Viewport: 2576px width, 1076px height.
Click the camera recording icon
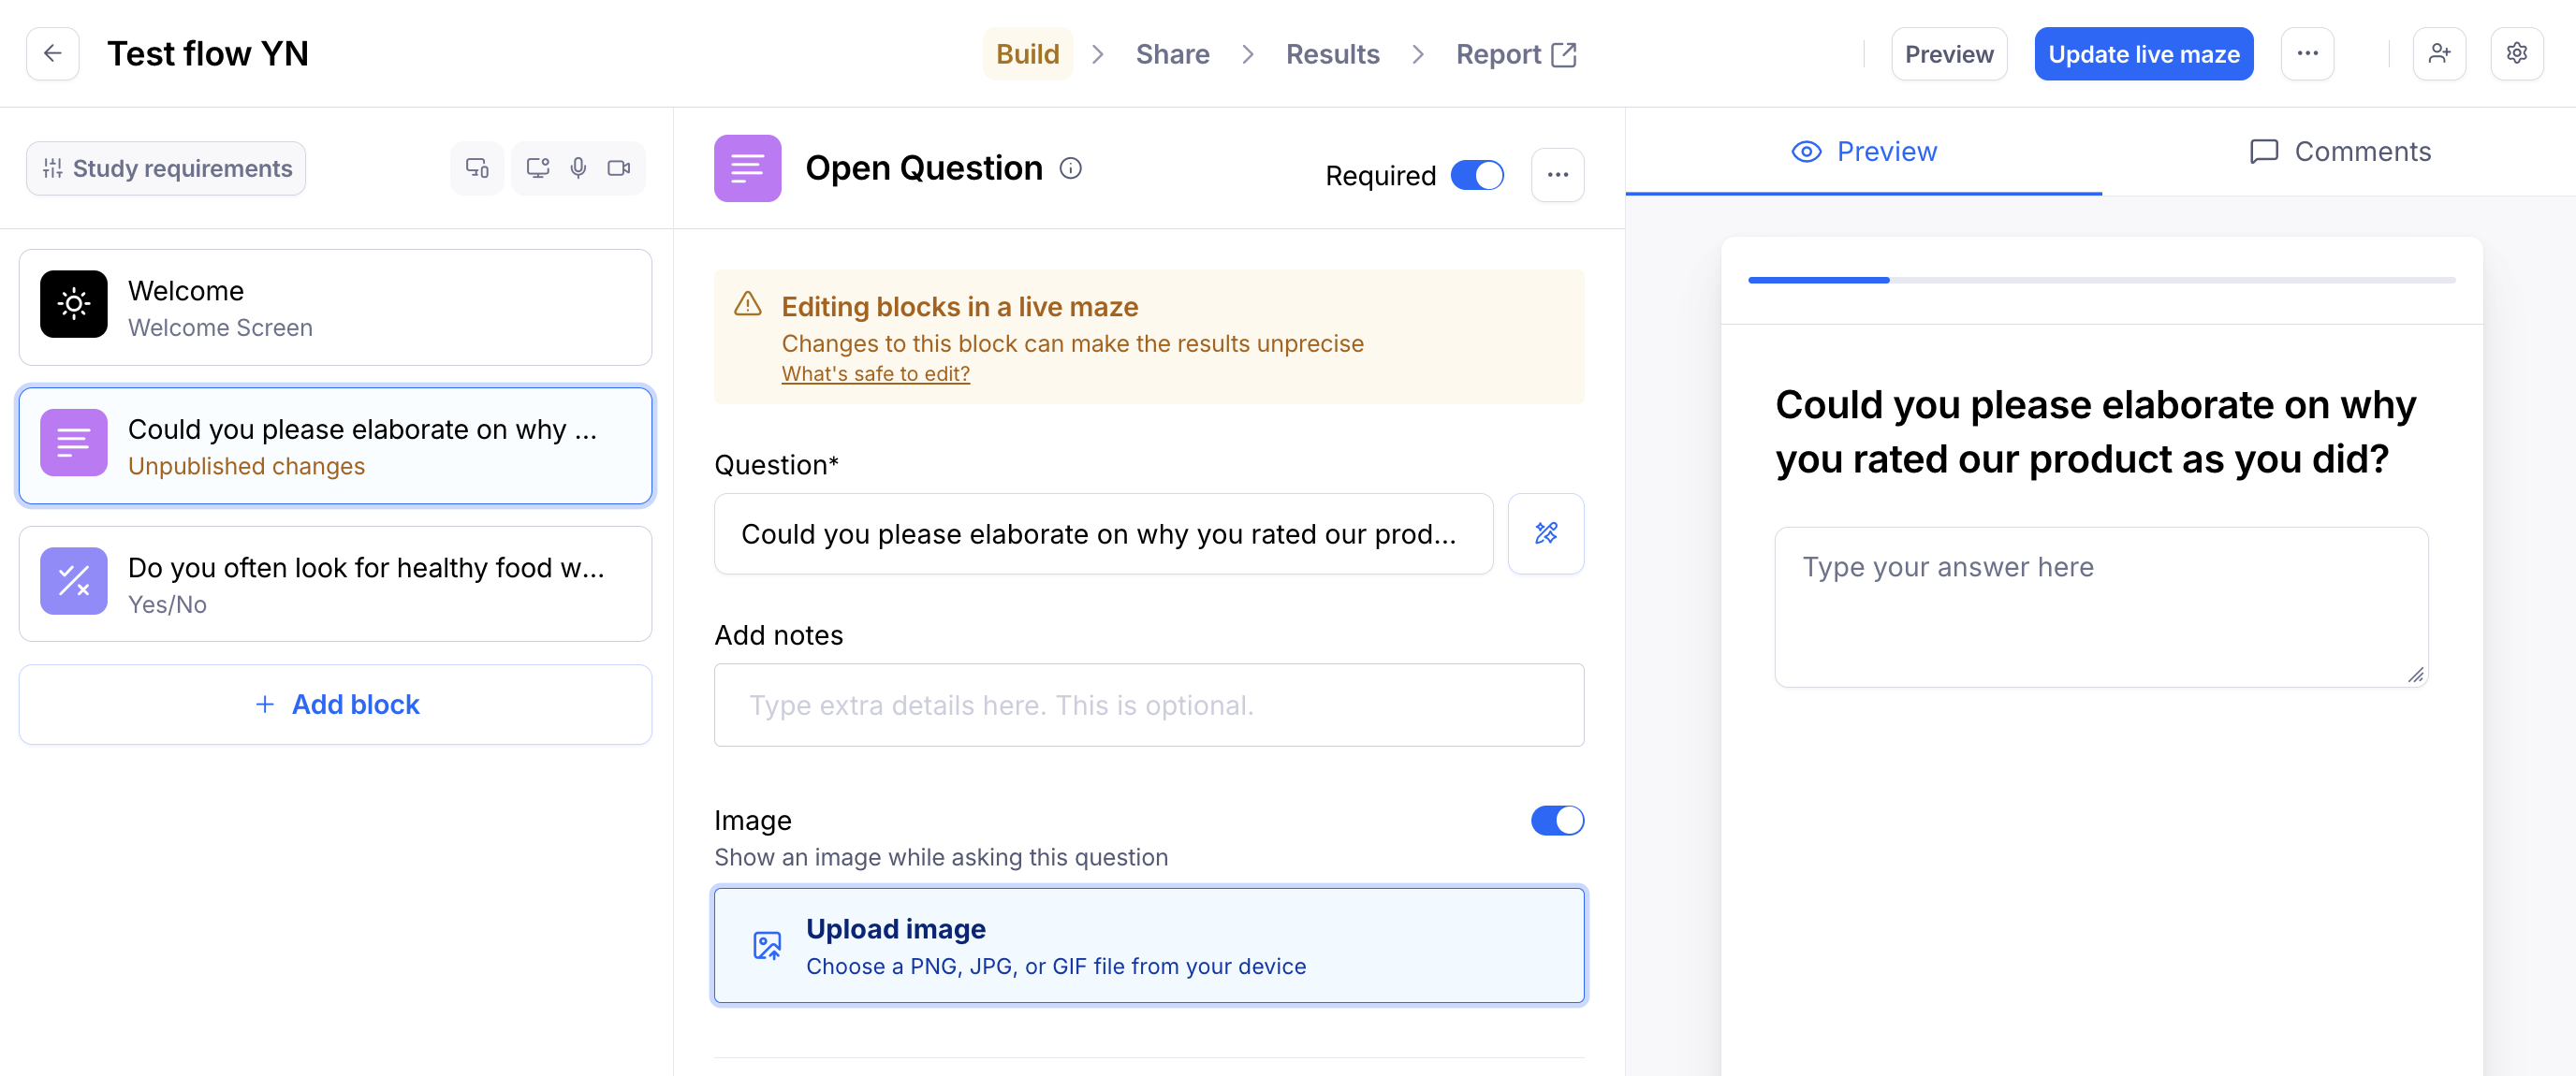pyautogui.click(x=619, y=168)
